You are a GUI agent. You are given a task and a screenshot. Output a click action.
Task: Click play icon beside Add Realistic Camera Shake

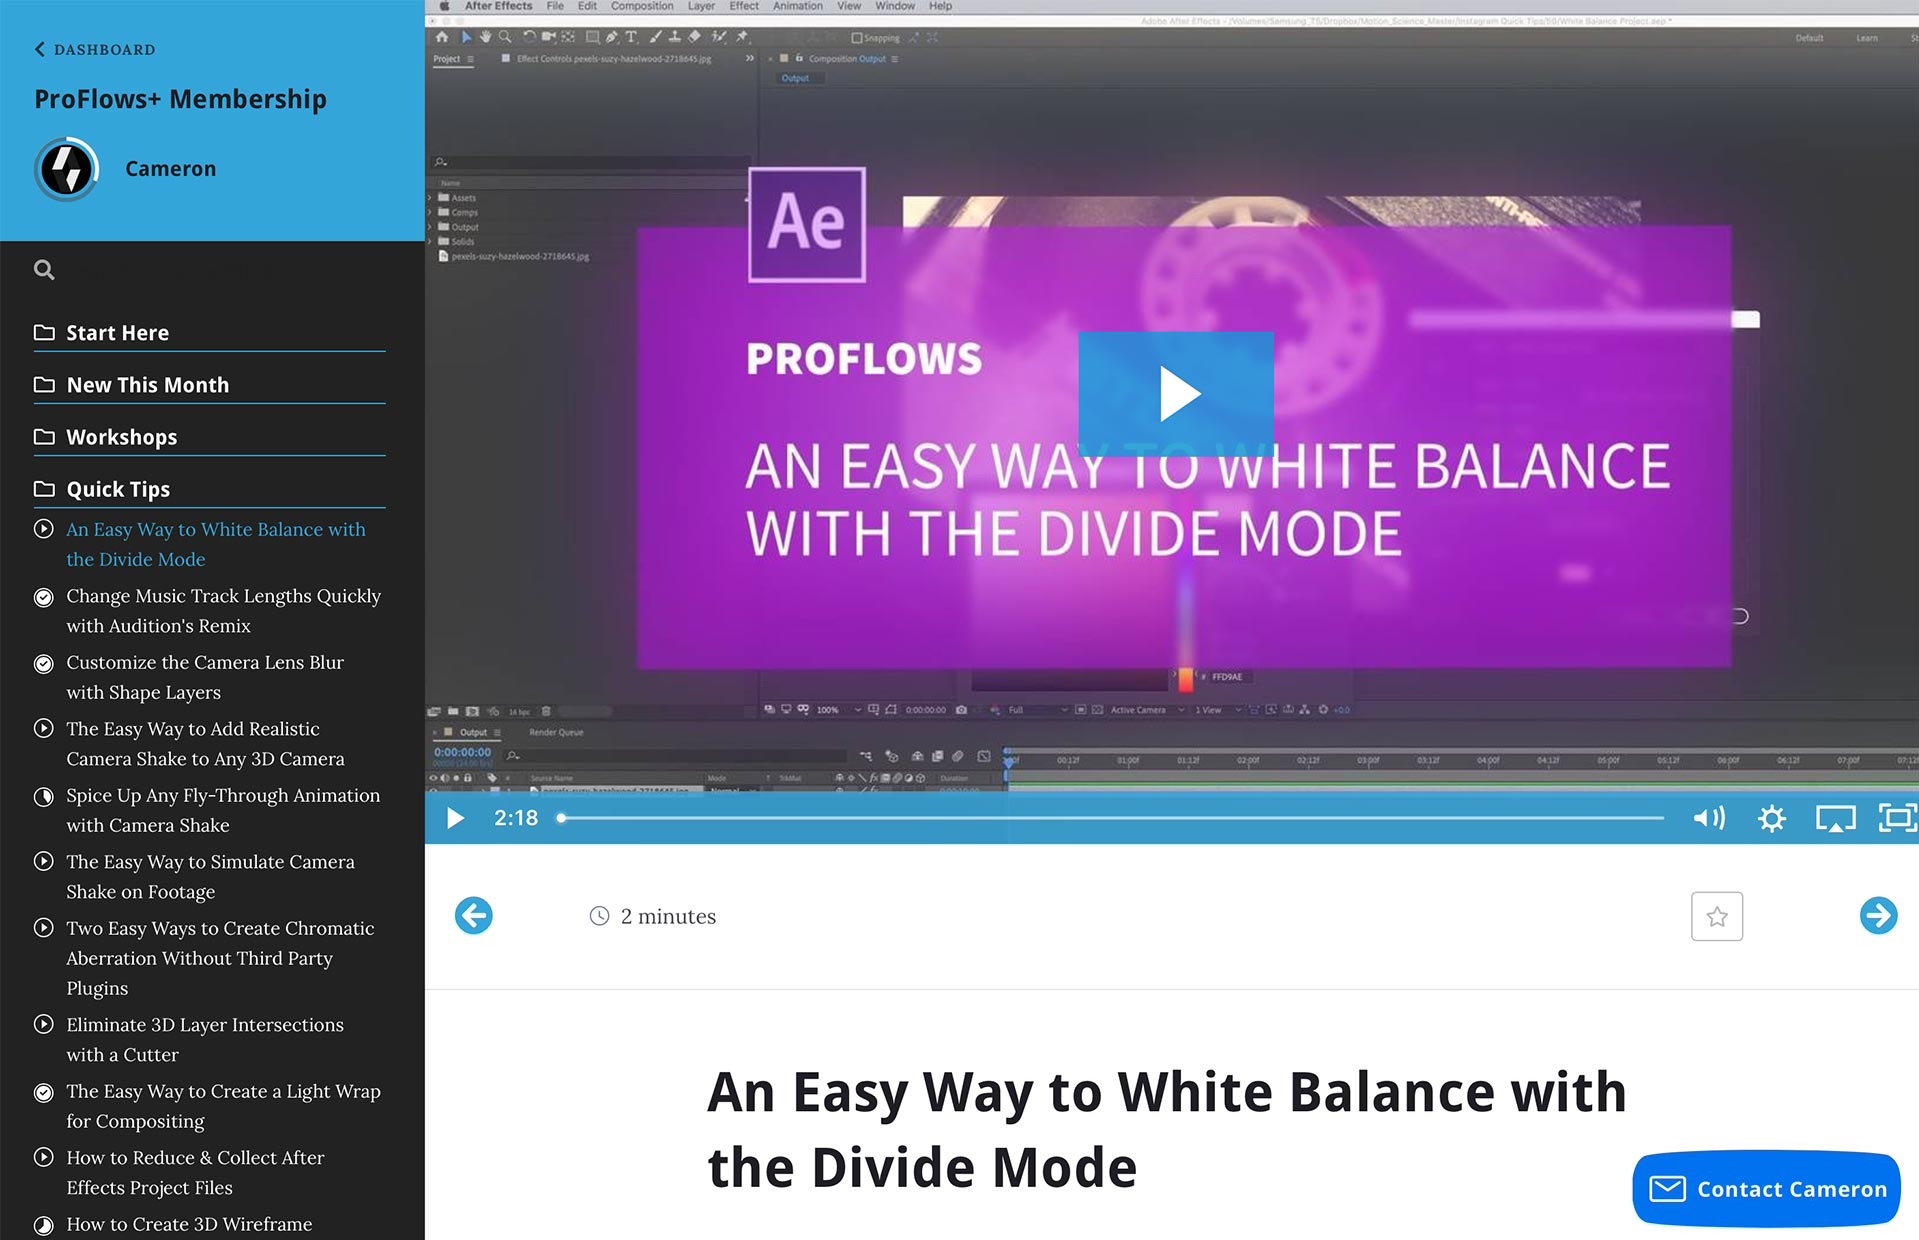coord(44,728)
